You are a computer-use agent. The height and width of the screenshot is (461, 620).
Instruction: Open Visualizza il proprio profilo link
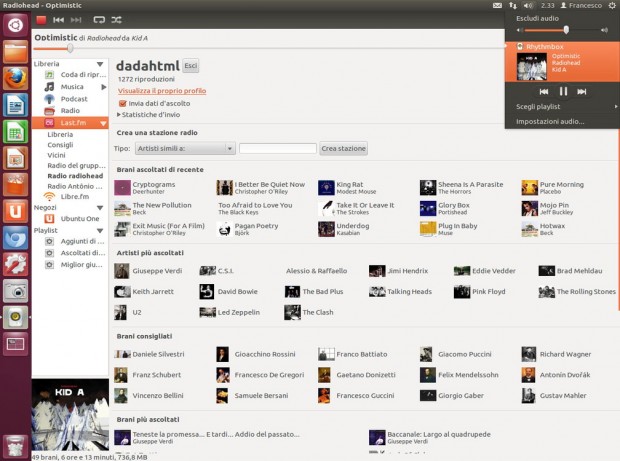coord(162,91)
